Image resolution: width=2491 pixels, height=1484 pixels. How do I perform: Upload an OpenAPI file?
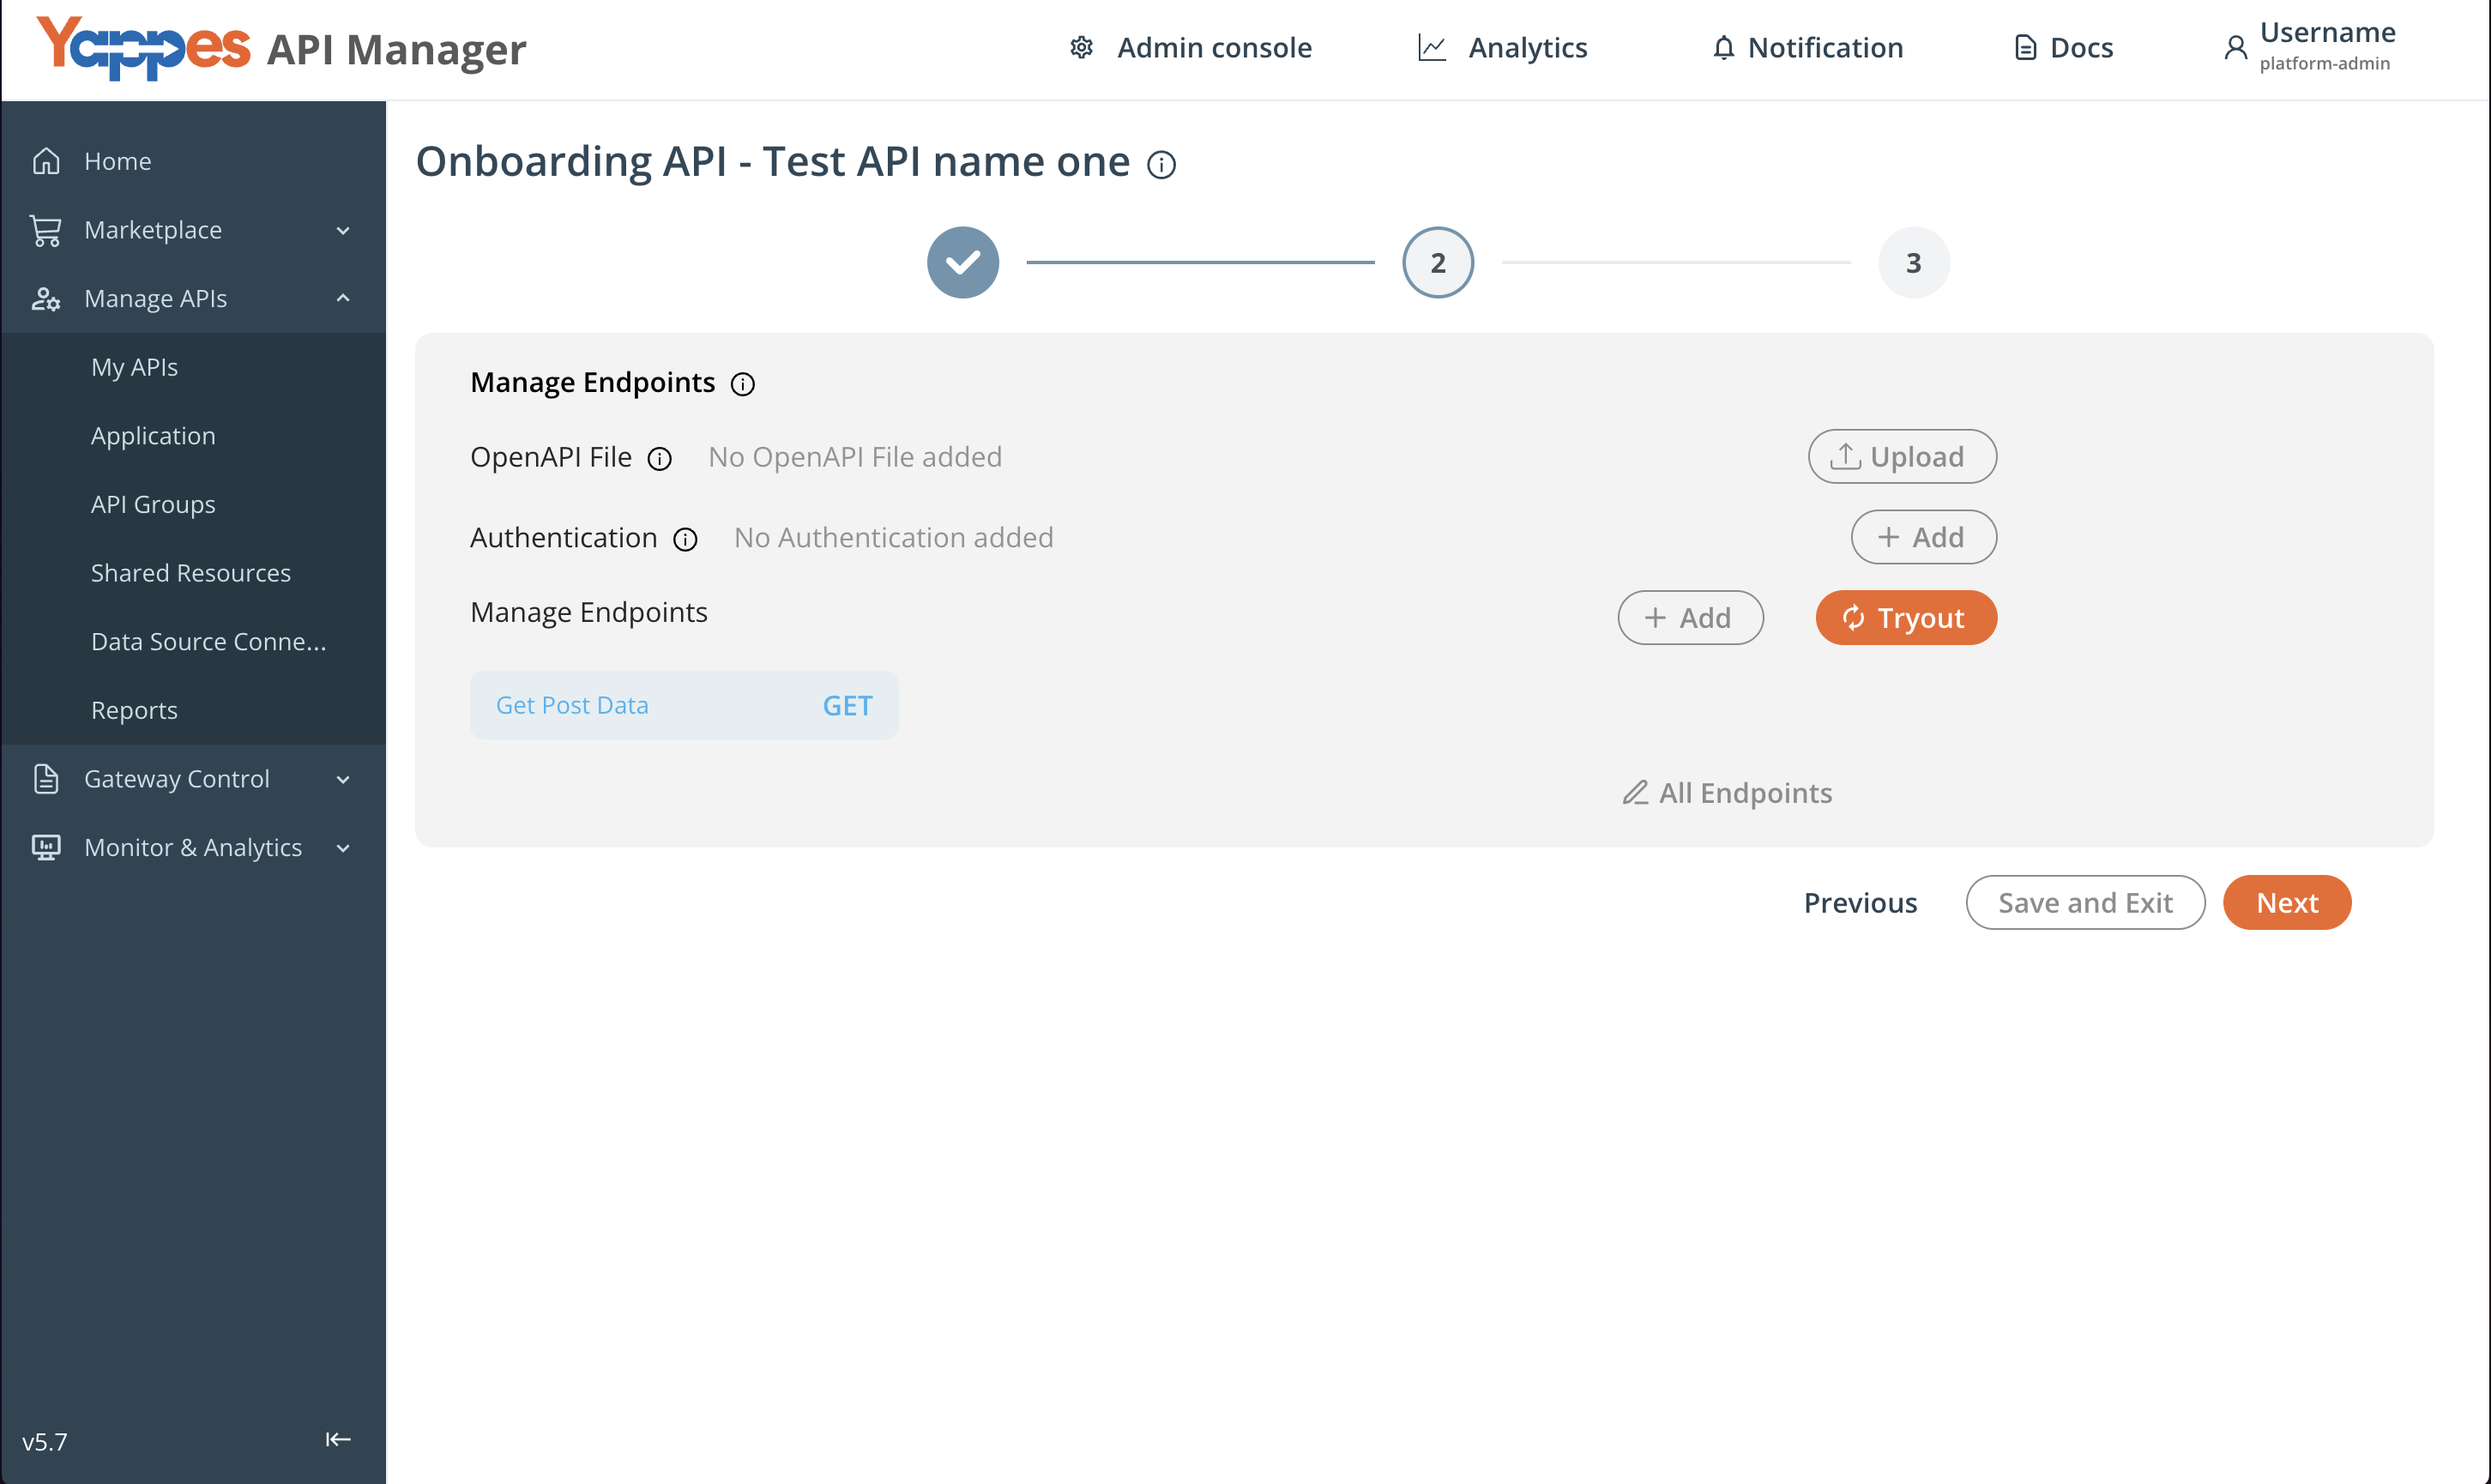(1902, 456)
